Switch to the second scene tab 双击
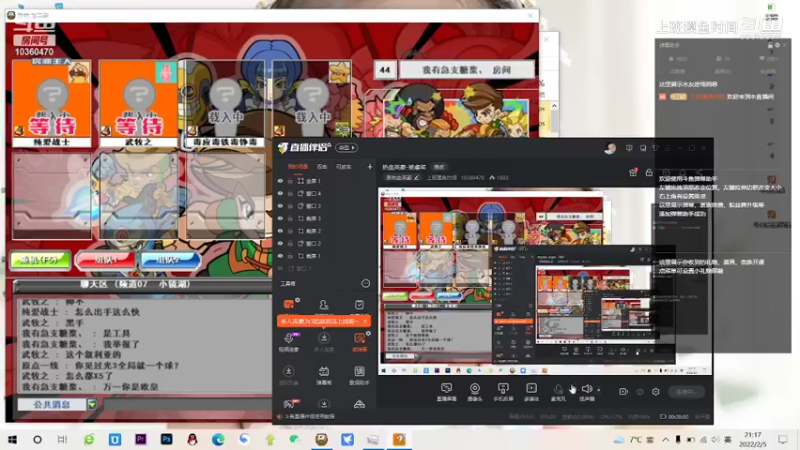The width and height of the screenshot is (800, 450). [x=322, y=167]
